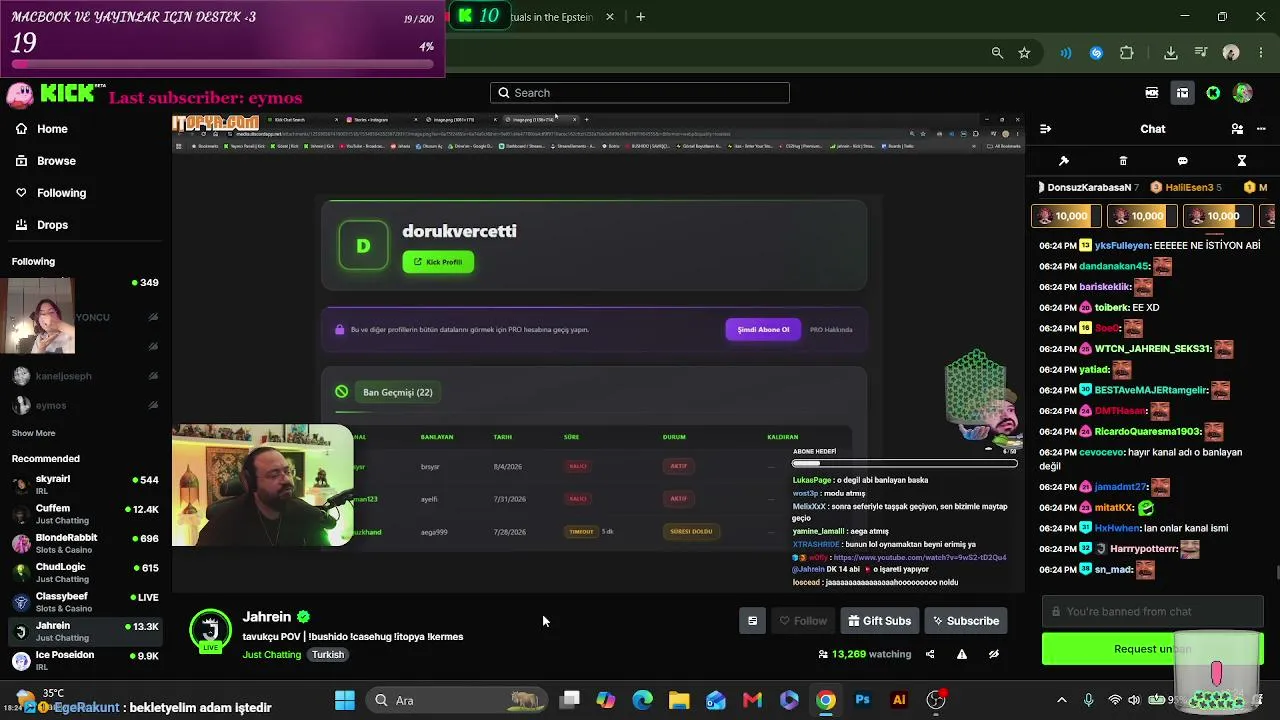Report the stream with warning icon

click(x=962, y=654)
